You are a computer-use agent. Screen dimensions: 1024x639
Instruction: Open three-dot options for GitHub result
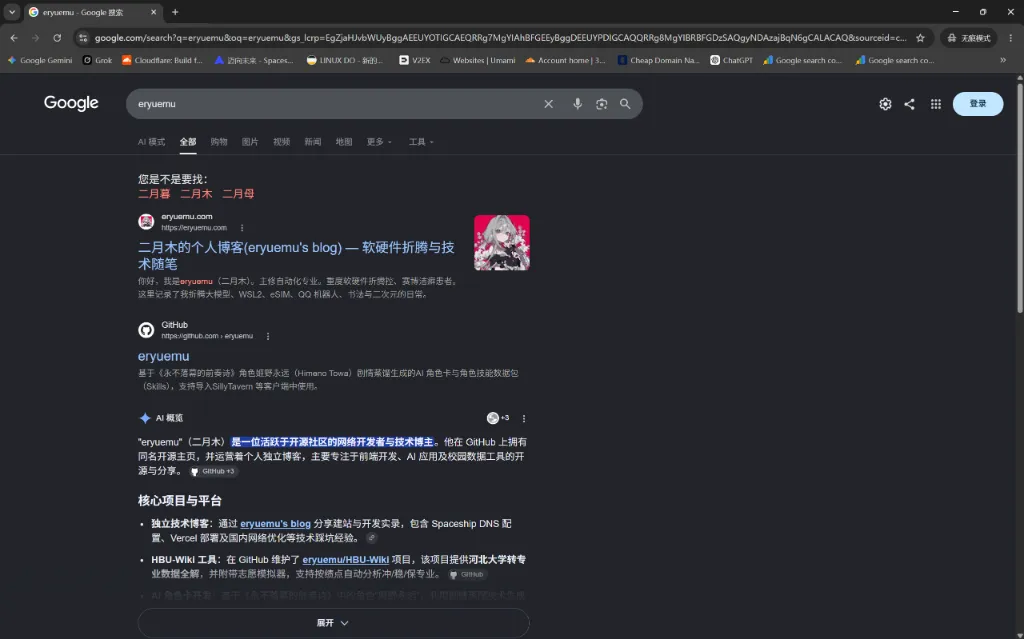point(268,336)
